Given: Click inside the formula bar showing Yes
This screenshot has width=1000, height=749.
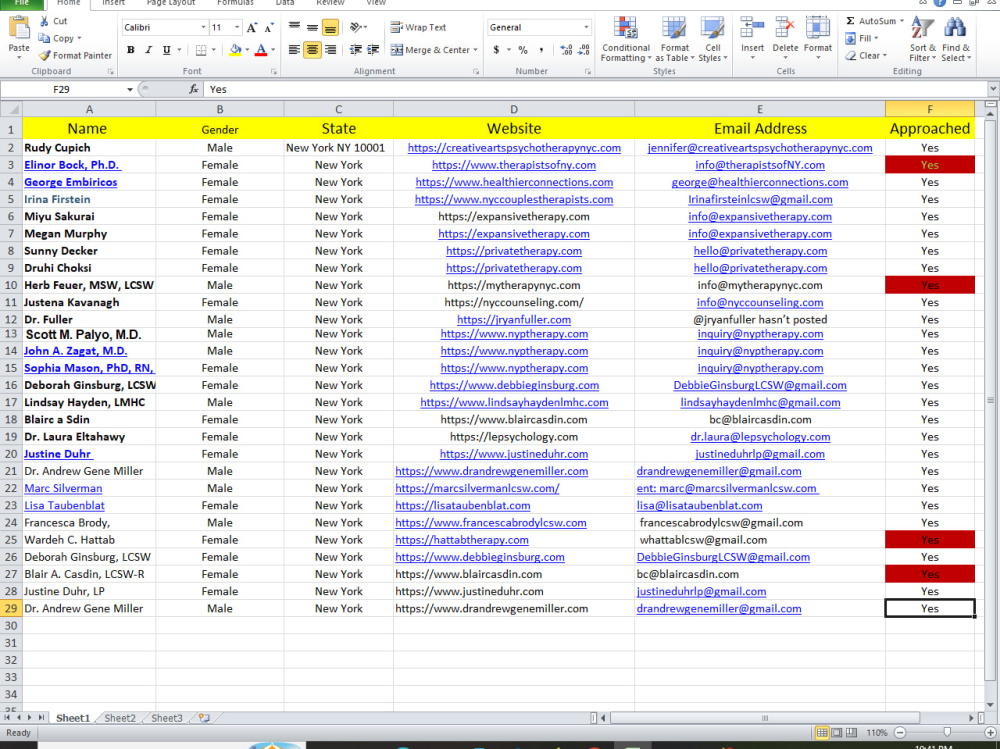Looking at the screenshot, I should click(x=598, y=89).
